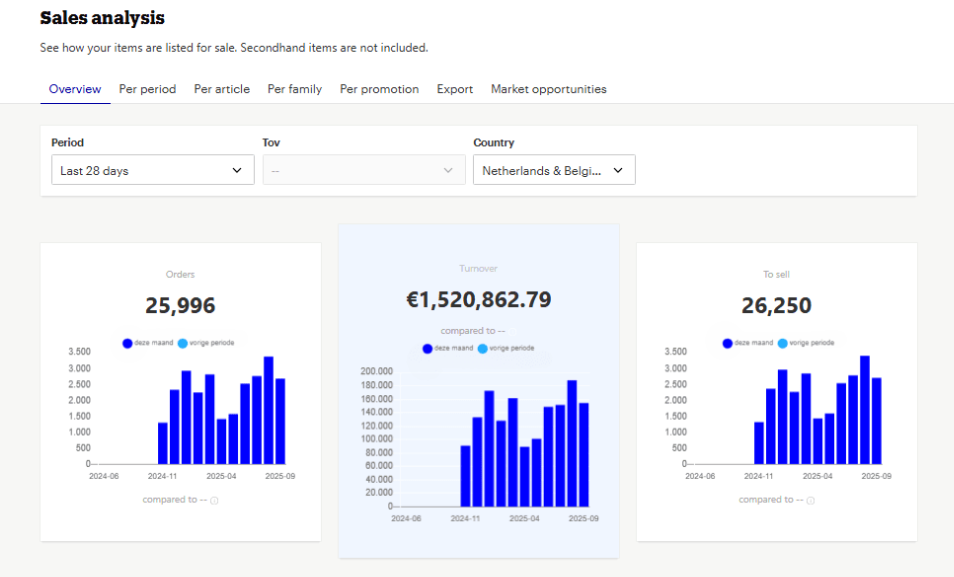Switch to the Per promotion tab
This screenshot has height=577, width=954.
coord(379,89)
